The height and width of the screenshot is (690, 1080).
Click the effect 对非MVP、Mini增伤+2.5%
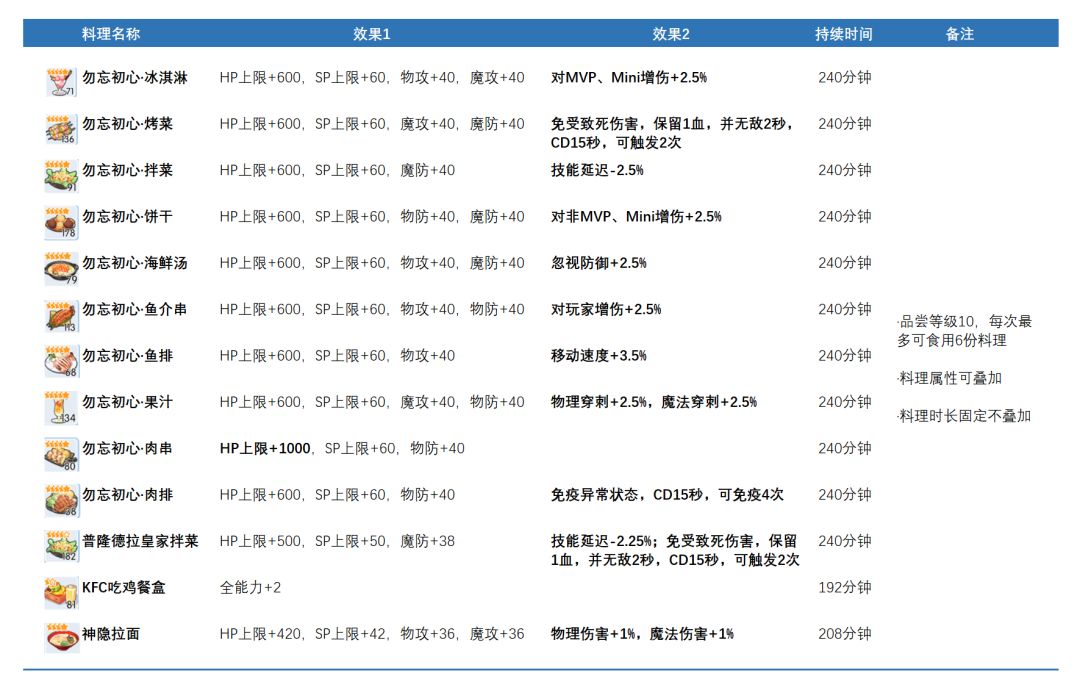pos(636,217)
